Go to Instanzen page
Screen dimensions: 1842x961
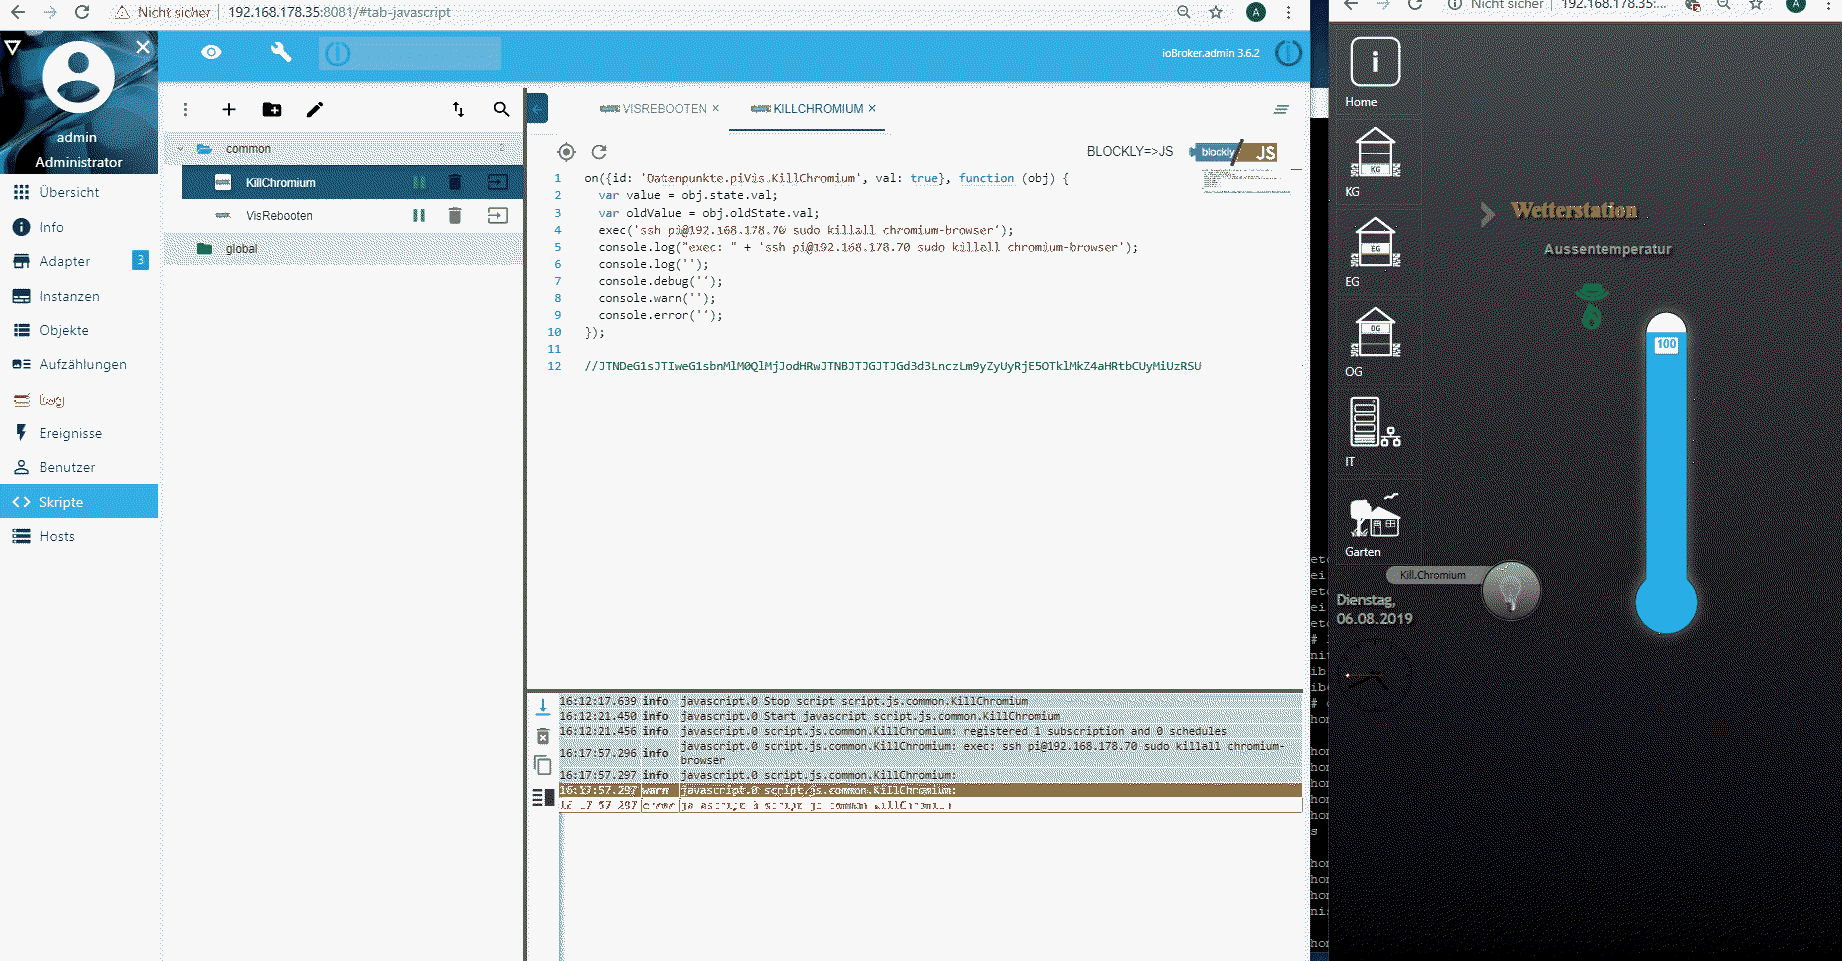(x=79, y=296)
